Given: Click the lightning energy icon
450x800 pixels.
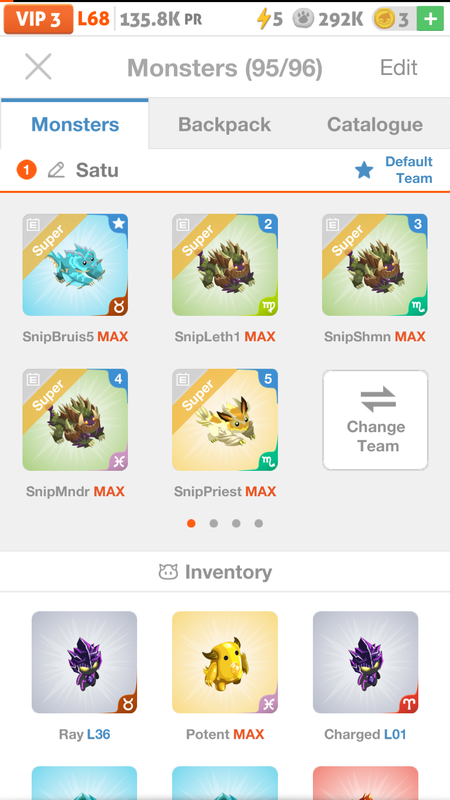Looking at the screenshot, I should (x=263, y=19).
